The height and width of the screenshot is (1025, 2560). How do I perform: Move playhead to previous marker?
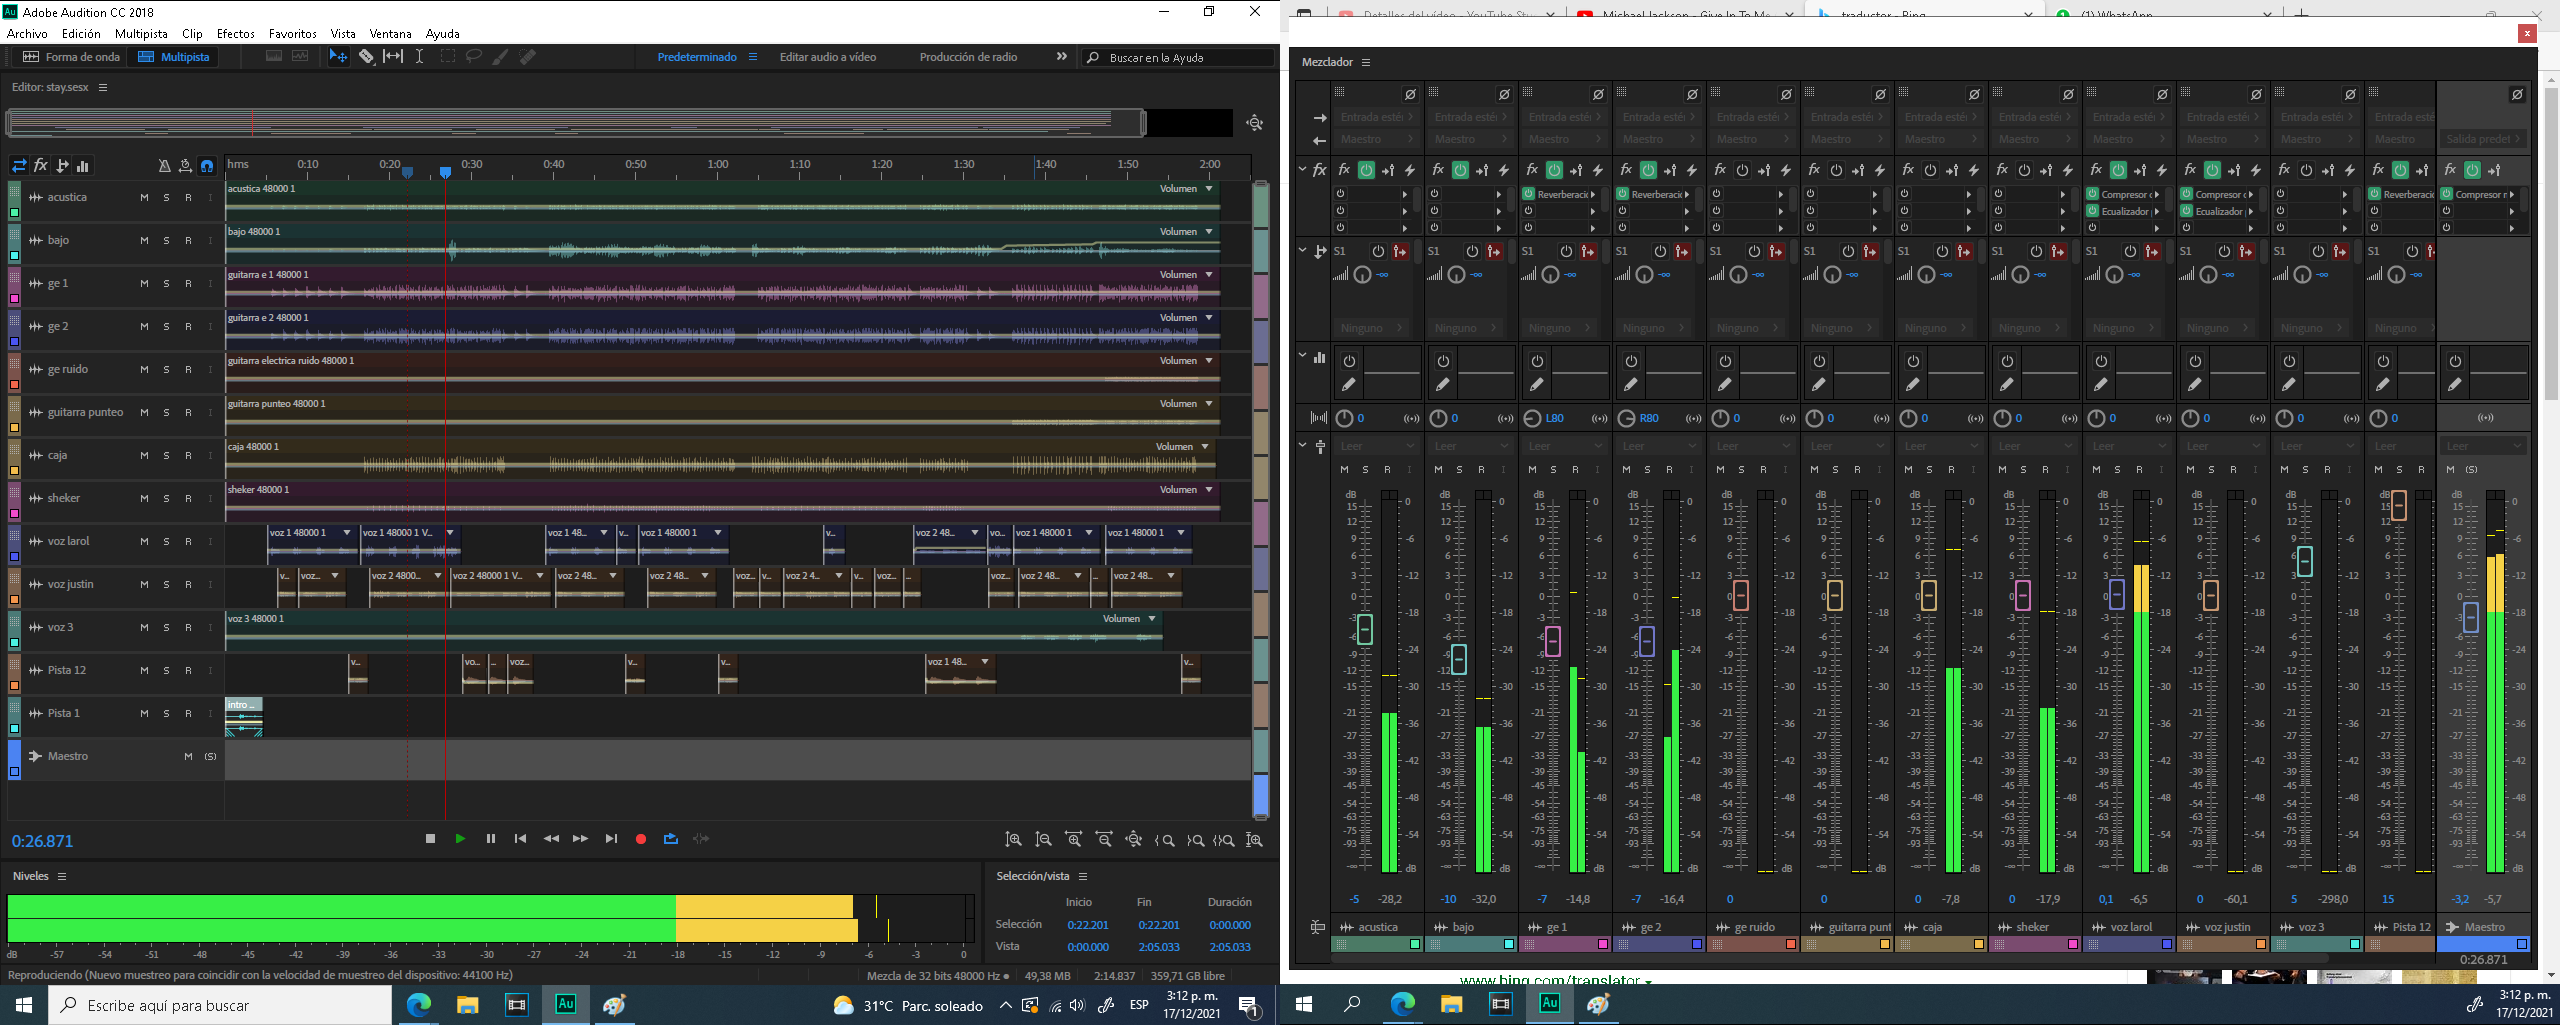(x=520, y=839)
